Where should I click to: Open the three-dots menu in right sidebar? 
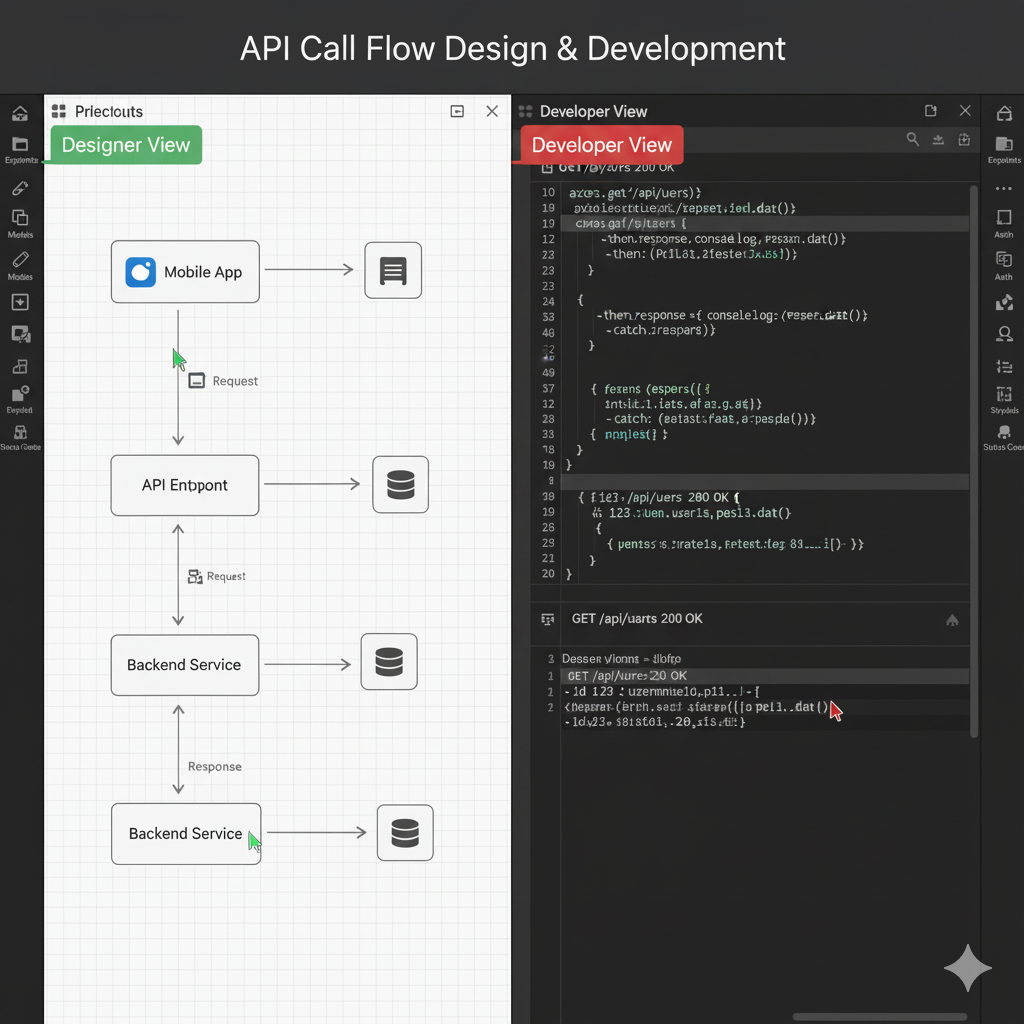[1004, 188]
